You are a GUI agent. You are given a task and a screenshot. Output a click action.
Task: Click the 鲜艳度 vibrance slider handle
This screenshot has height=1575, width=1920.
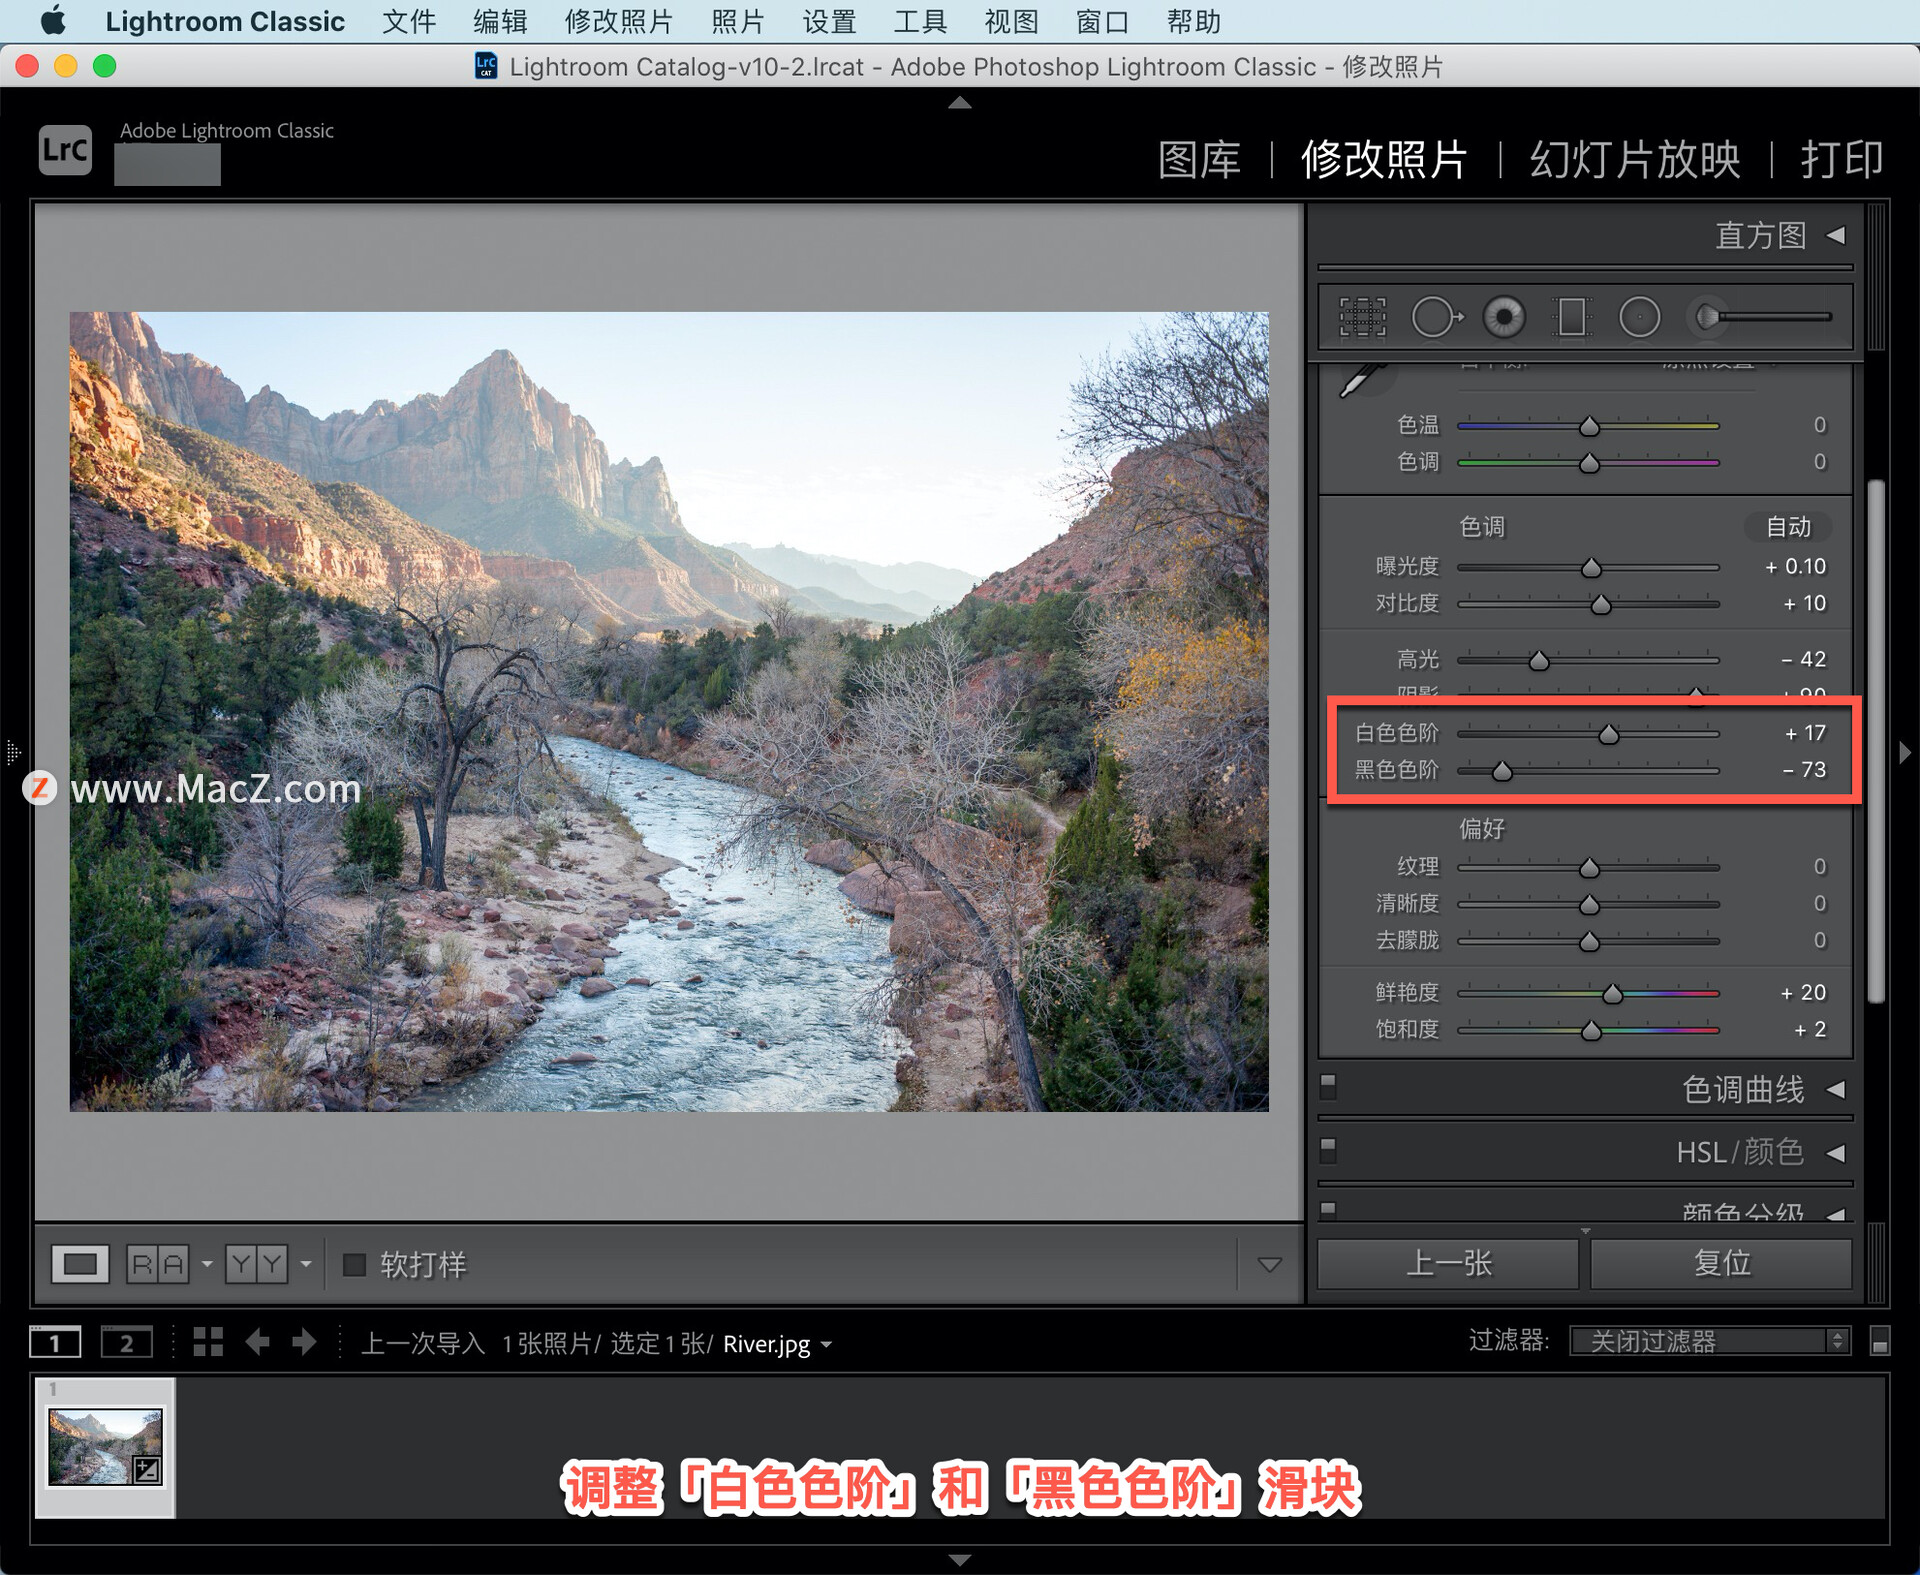pyautogui.click(x=1612, y=994)
